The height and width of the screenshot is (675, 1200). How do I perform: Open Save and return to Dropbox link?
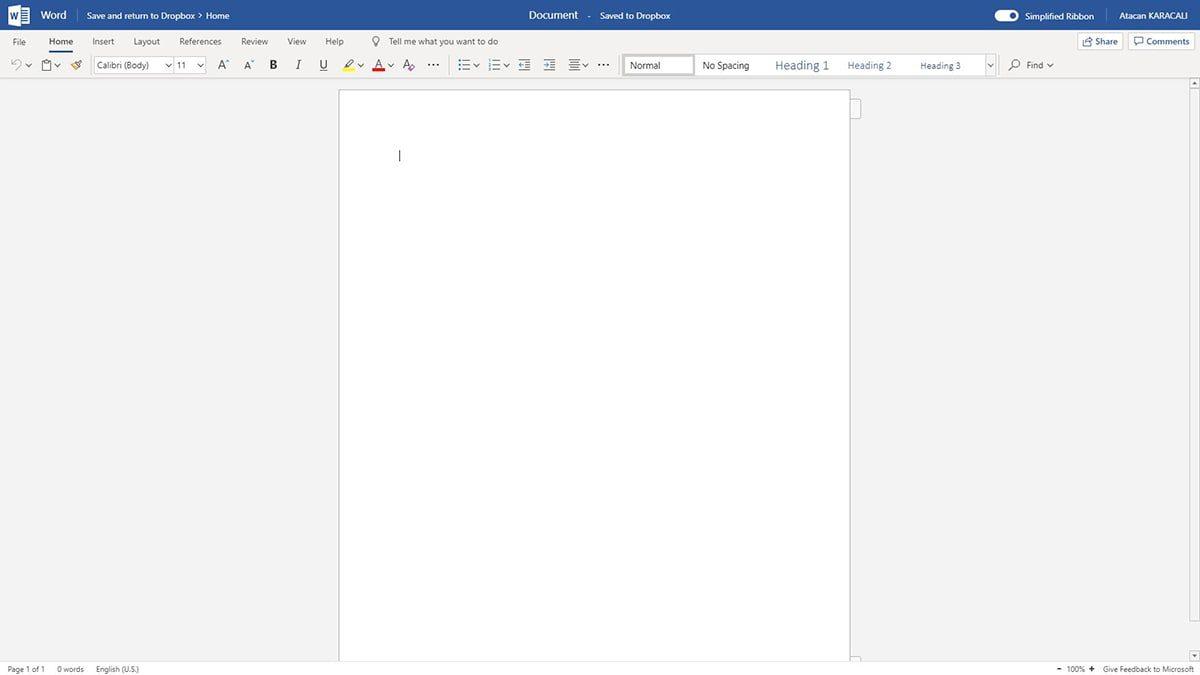click(140, 15)
